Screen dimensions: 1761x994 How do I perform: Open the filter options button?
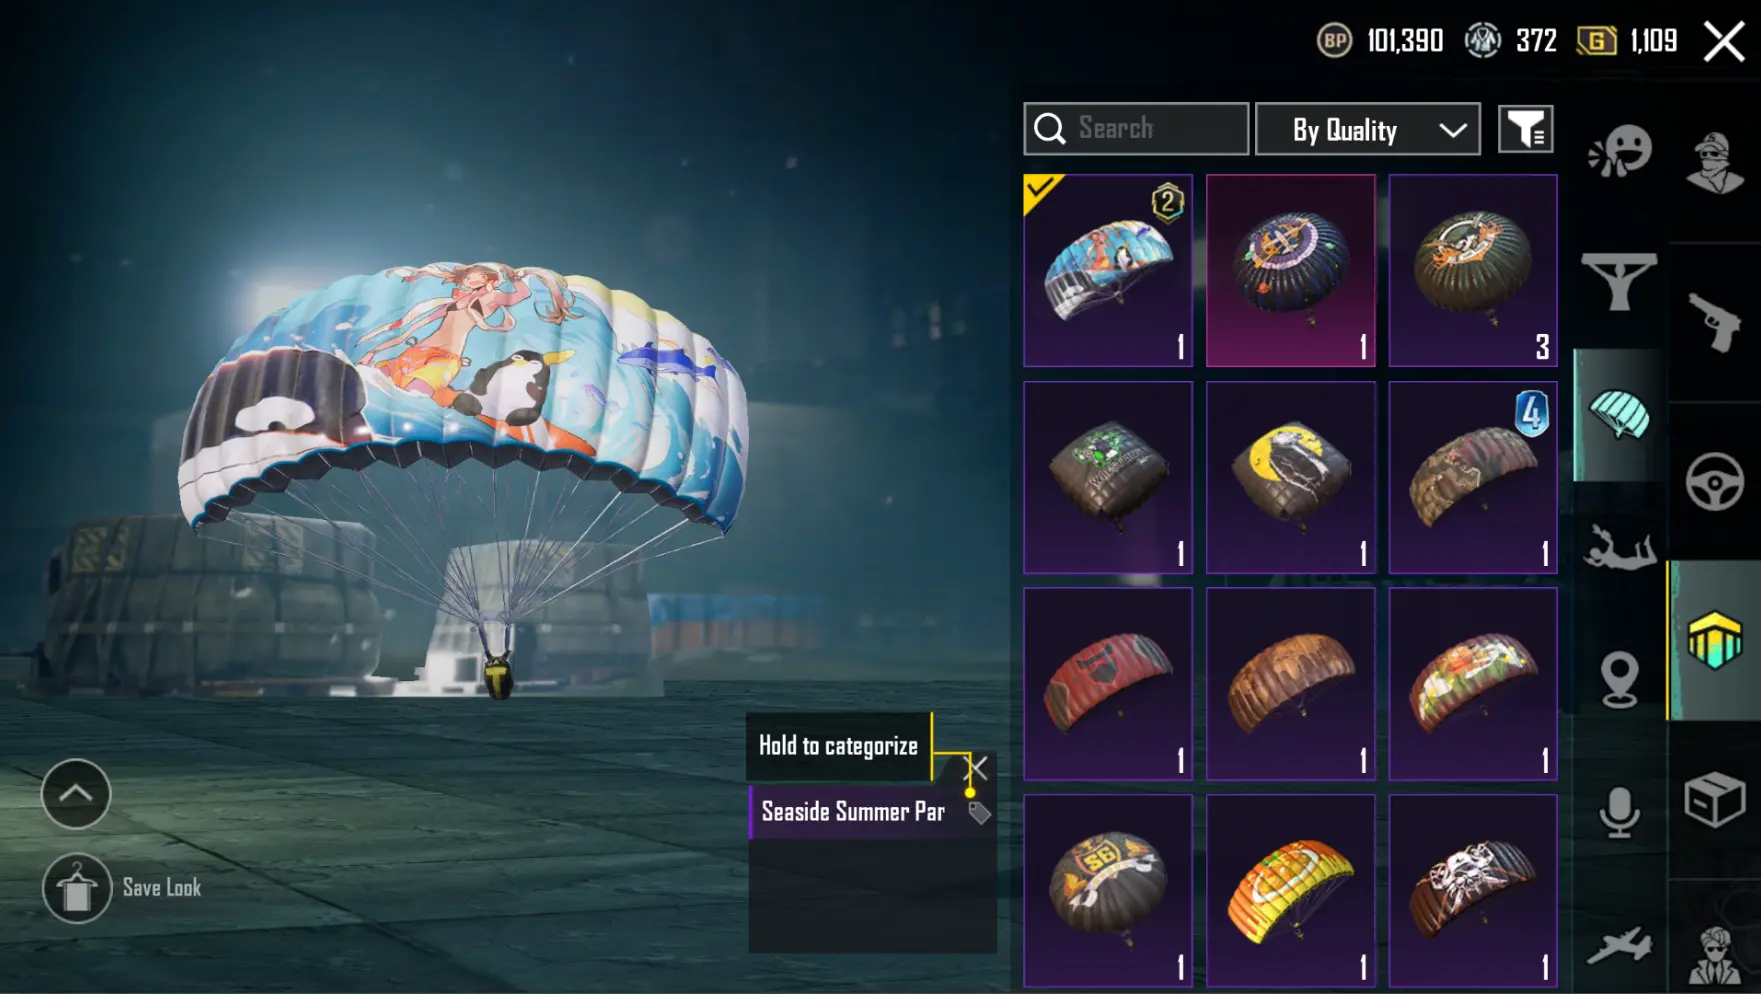pyautogui.click(x=1525, y=129)
